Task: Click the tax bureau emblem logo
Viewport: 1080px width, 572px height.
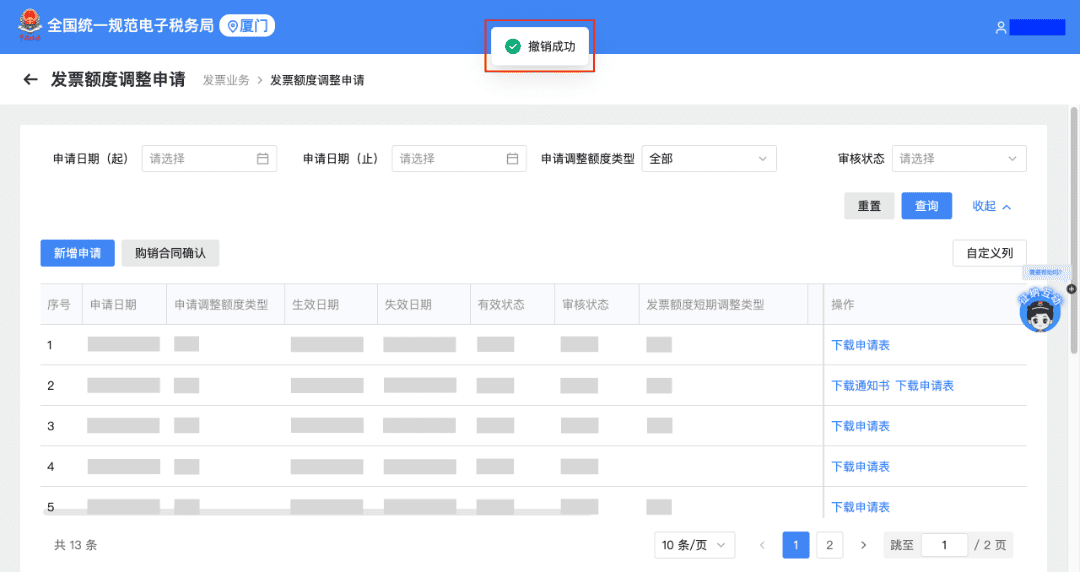Action: (29, 27)
